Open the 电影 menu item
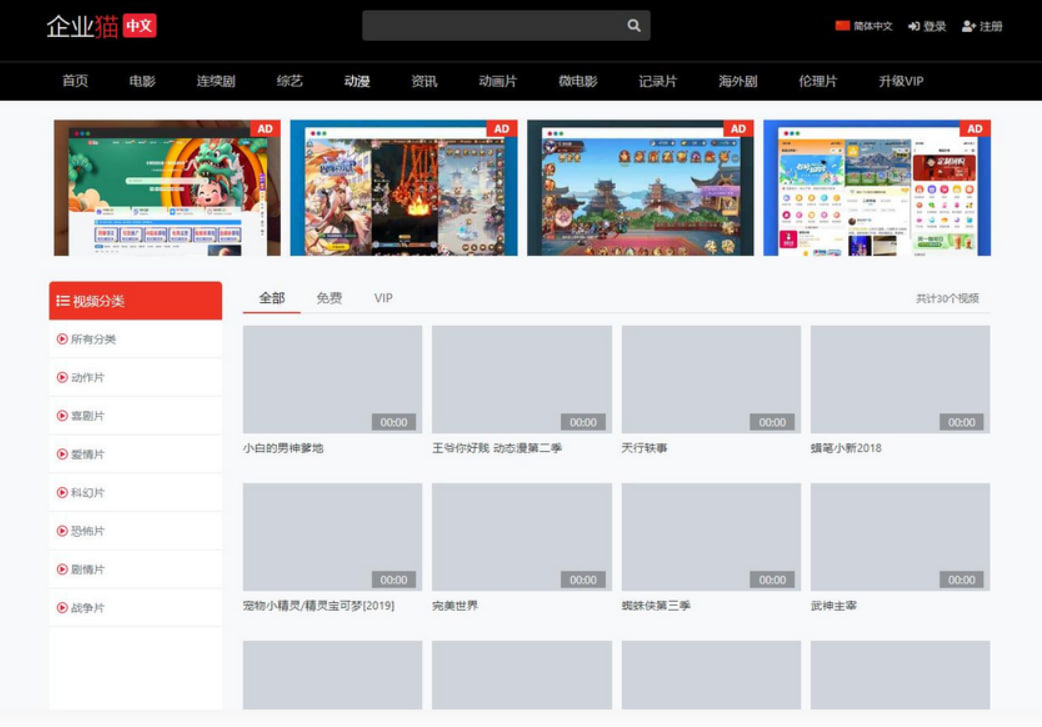 coord(141,81)
